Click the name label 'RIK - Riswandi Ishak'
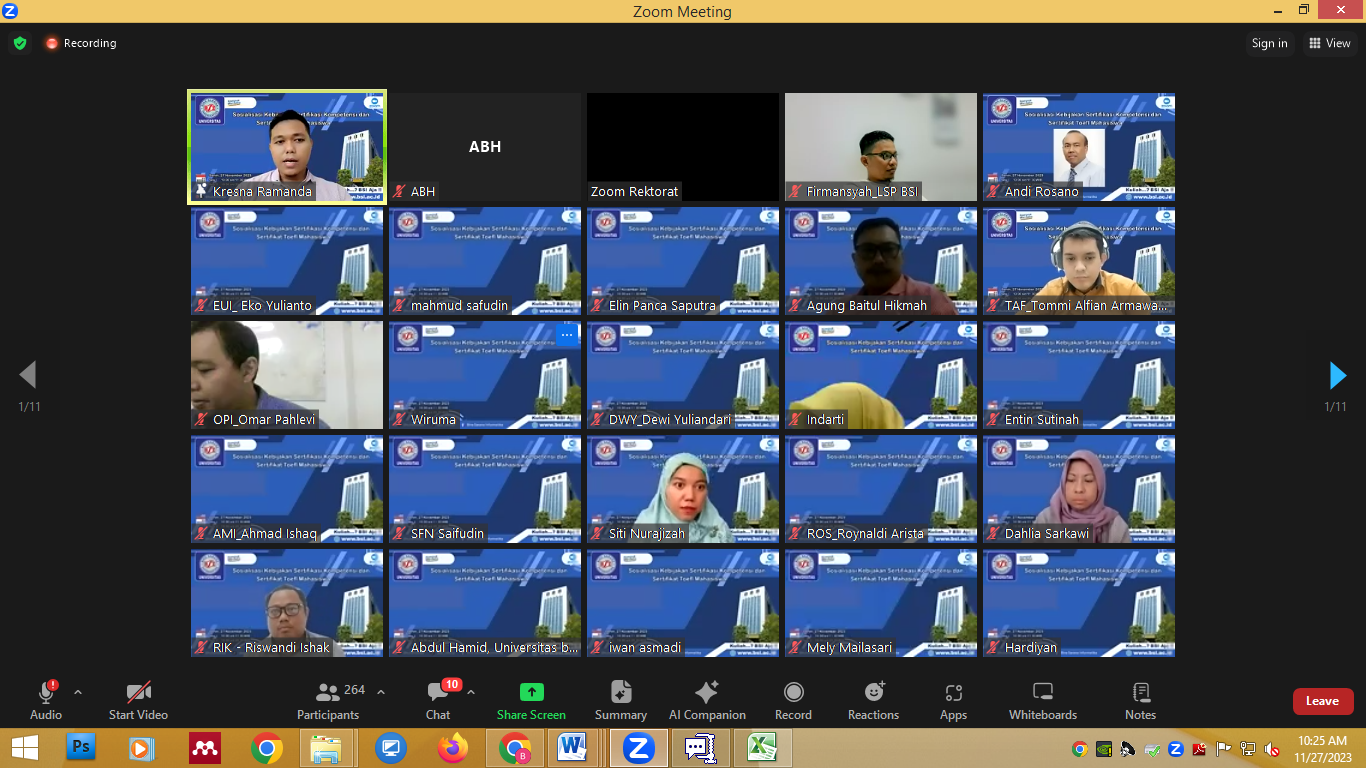Image resolution: width=1366 pixels, height=768 pixels. tap(271, 647)
